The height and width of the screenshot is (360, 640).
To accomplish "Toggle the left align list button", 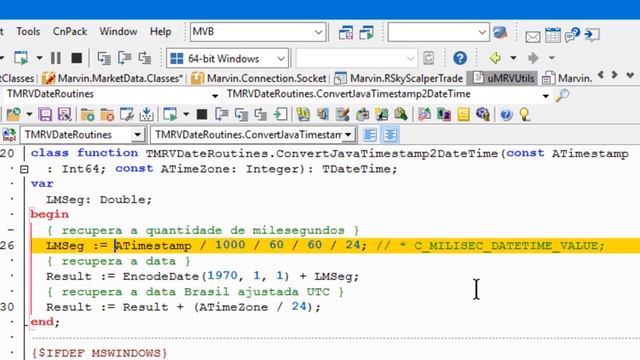I will pyautogui.click(x=370, y=135).
